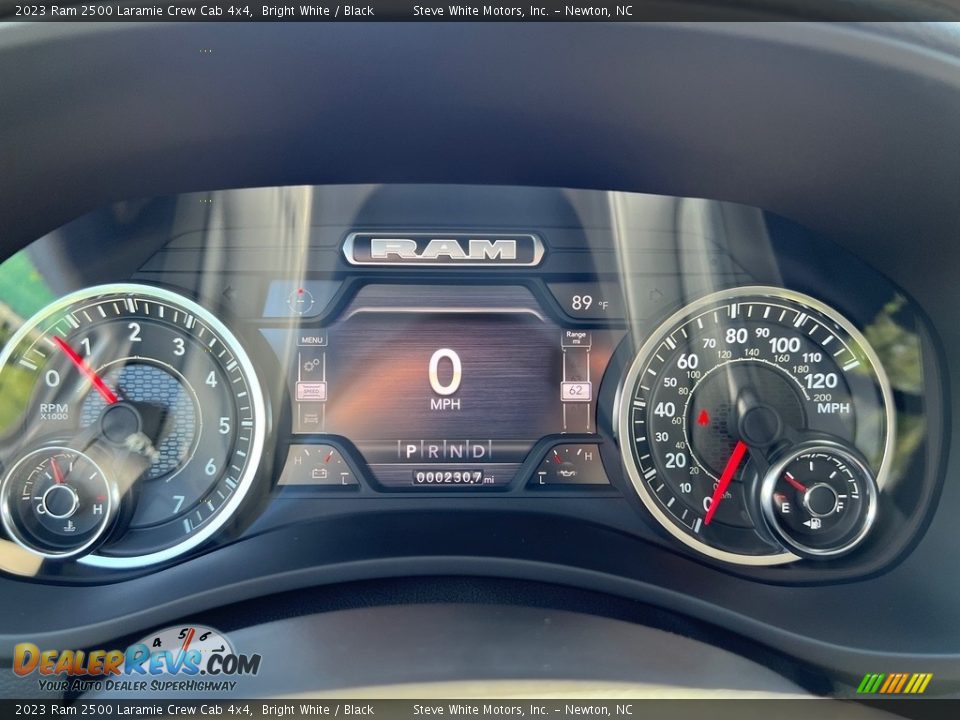Click the 7 mark on the tachometer
This screenshot has width=960, height=720.
pyautogui.click(x=178, y=504)
